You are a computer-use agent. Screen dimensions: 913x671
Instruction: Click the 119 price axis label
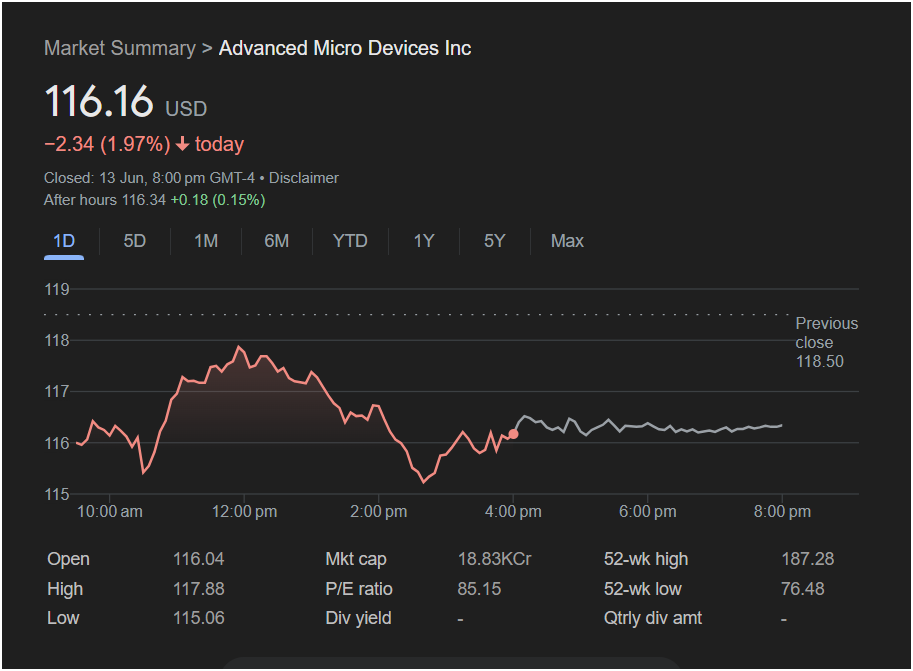[57, 289]
